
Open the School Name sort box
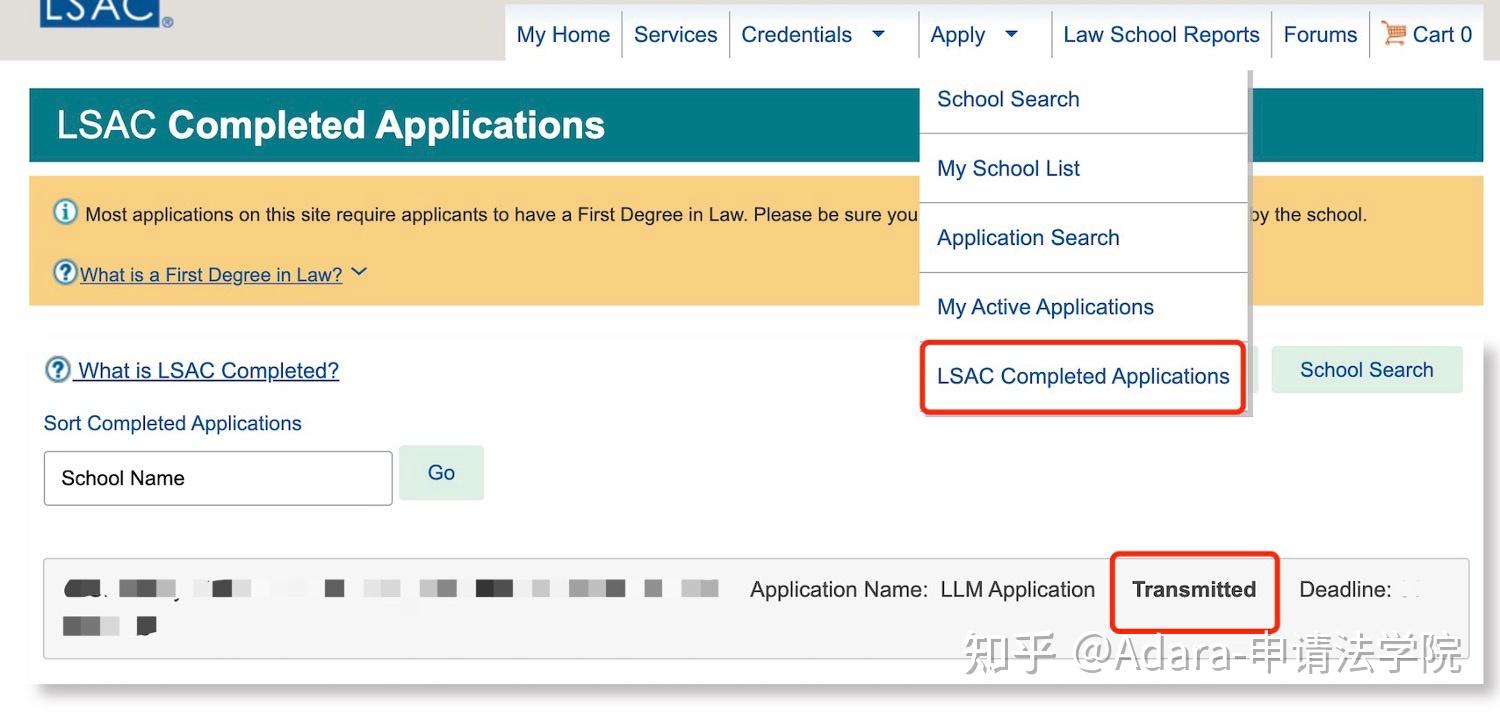coord(218,478)
